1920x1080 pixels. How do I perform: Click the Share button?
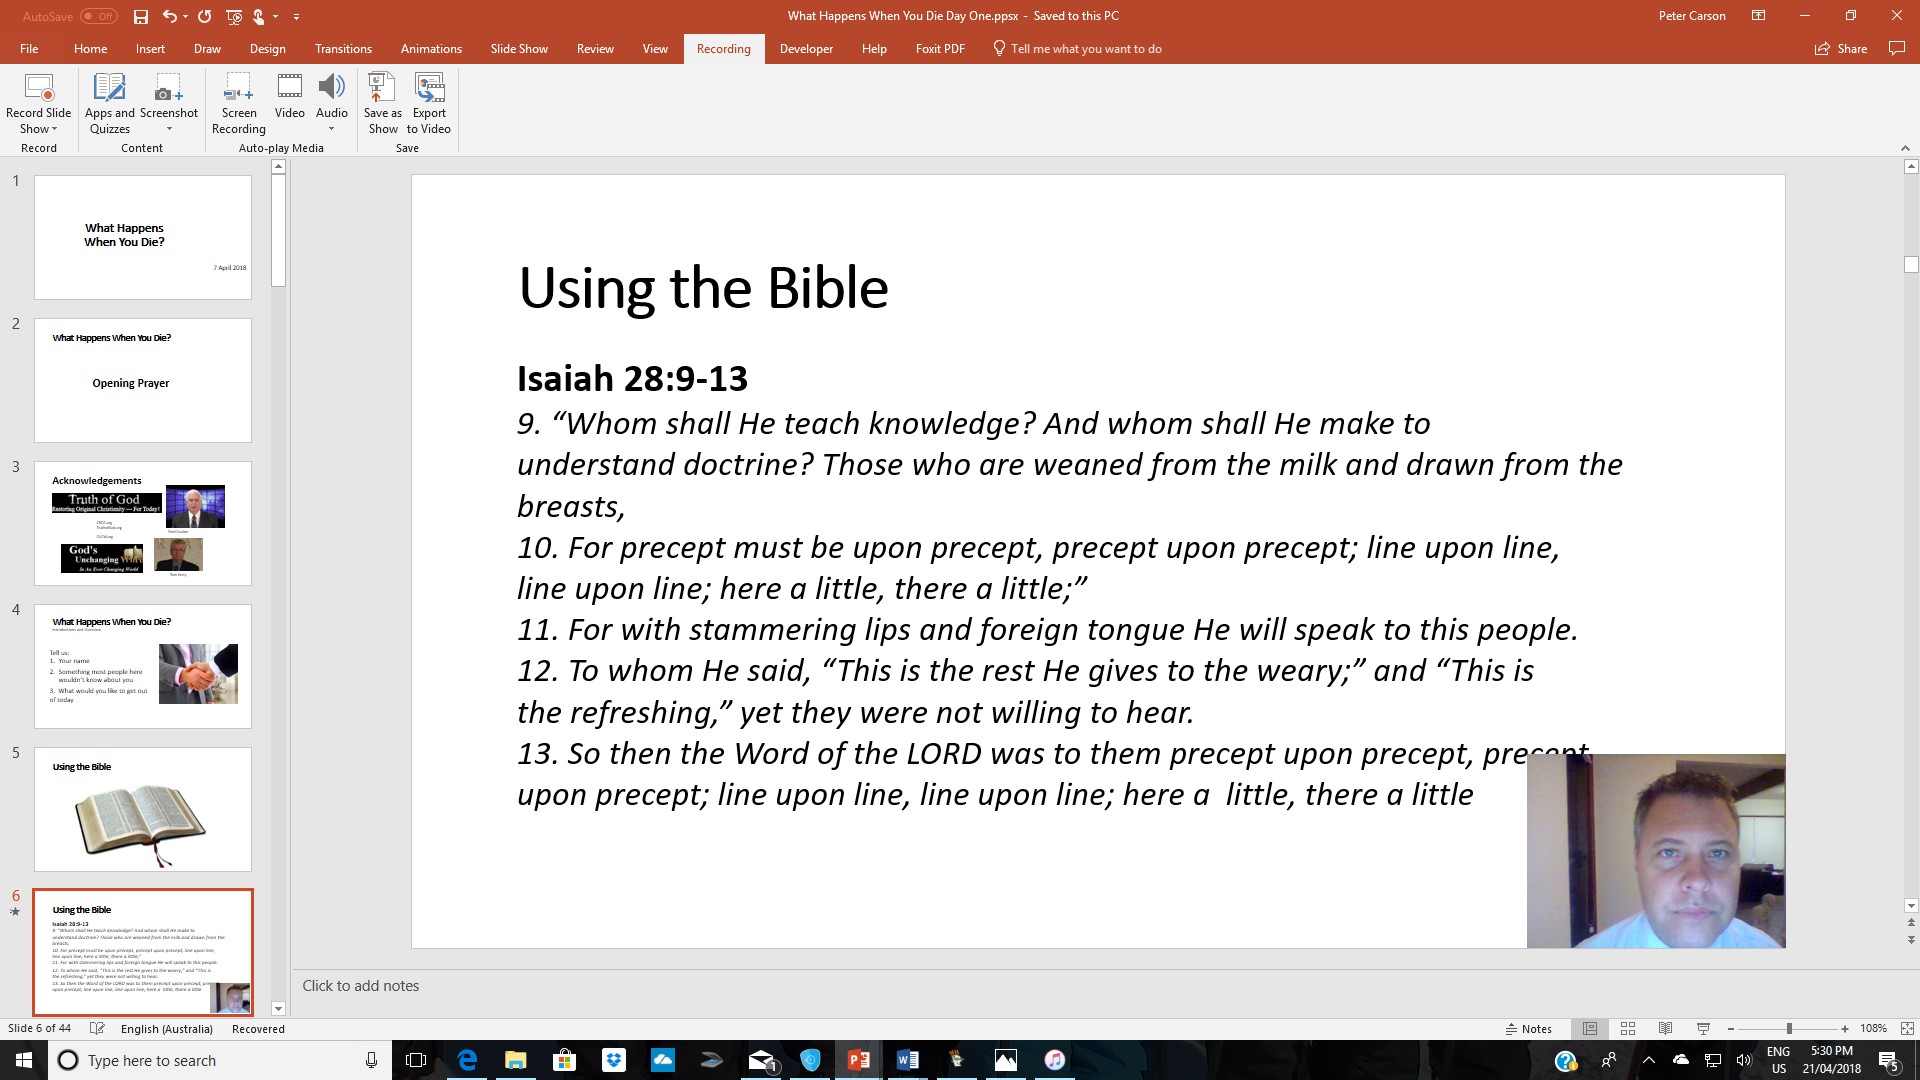pos(1841,48)
